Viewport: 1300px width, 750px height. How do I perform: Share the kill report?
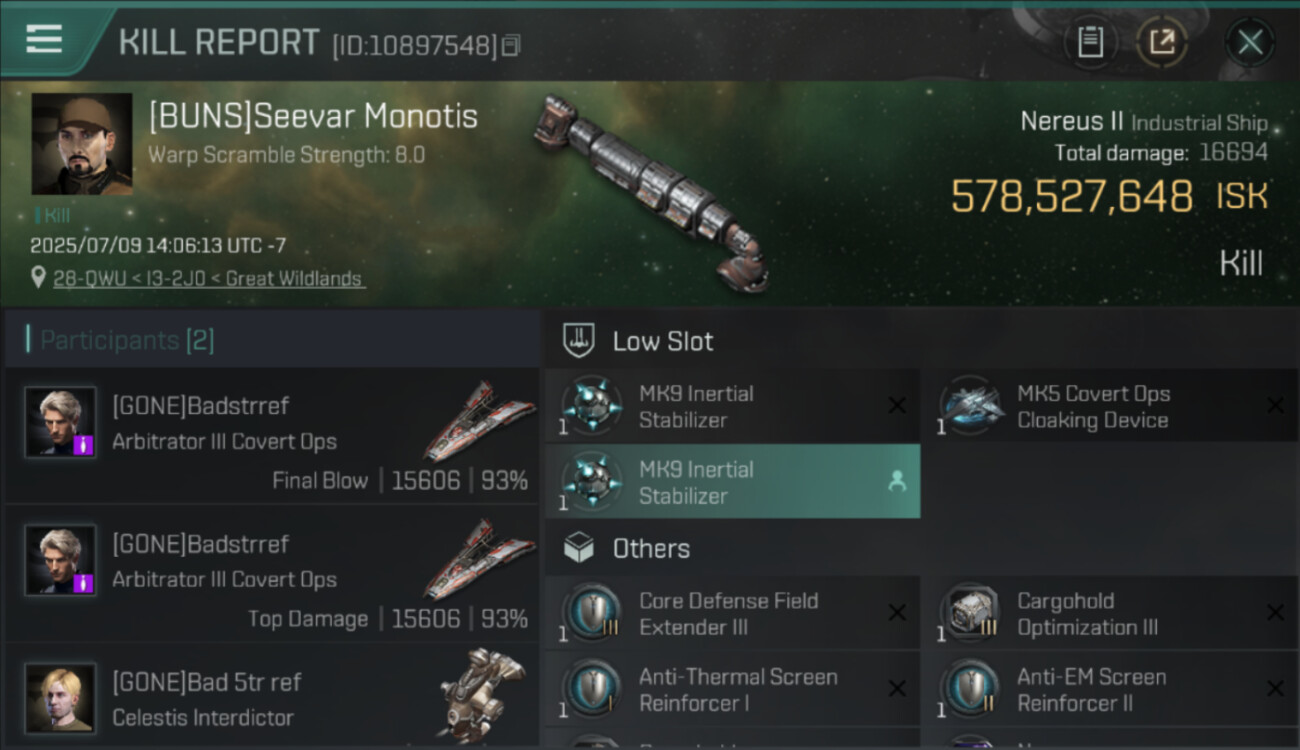[1162, 43]
